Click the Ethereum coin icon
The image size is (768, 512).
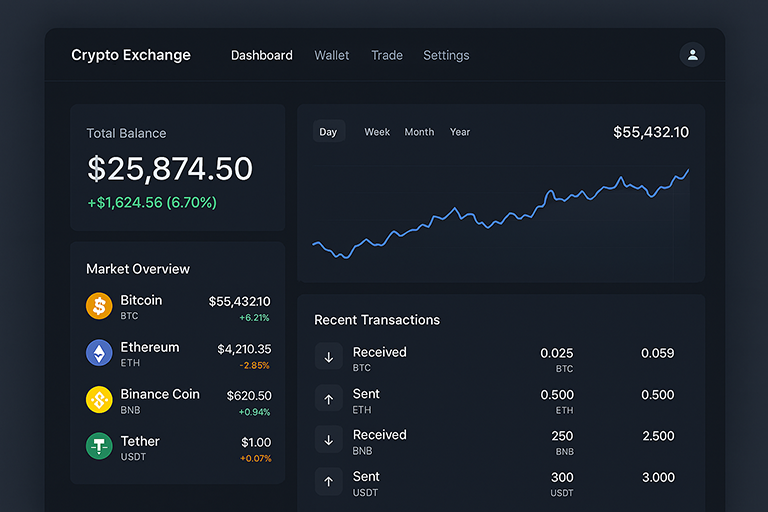99,353
